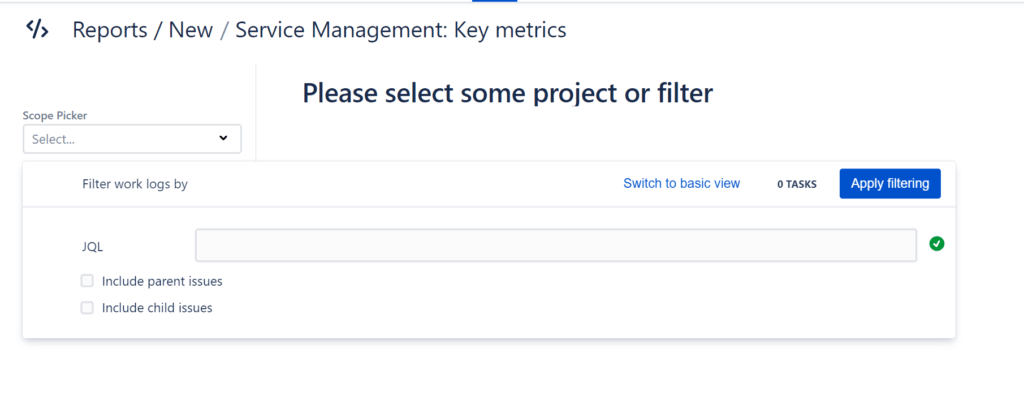
Task: Click the Filter work logs by heading
Action: 135,184
